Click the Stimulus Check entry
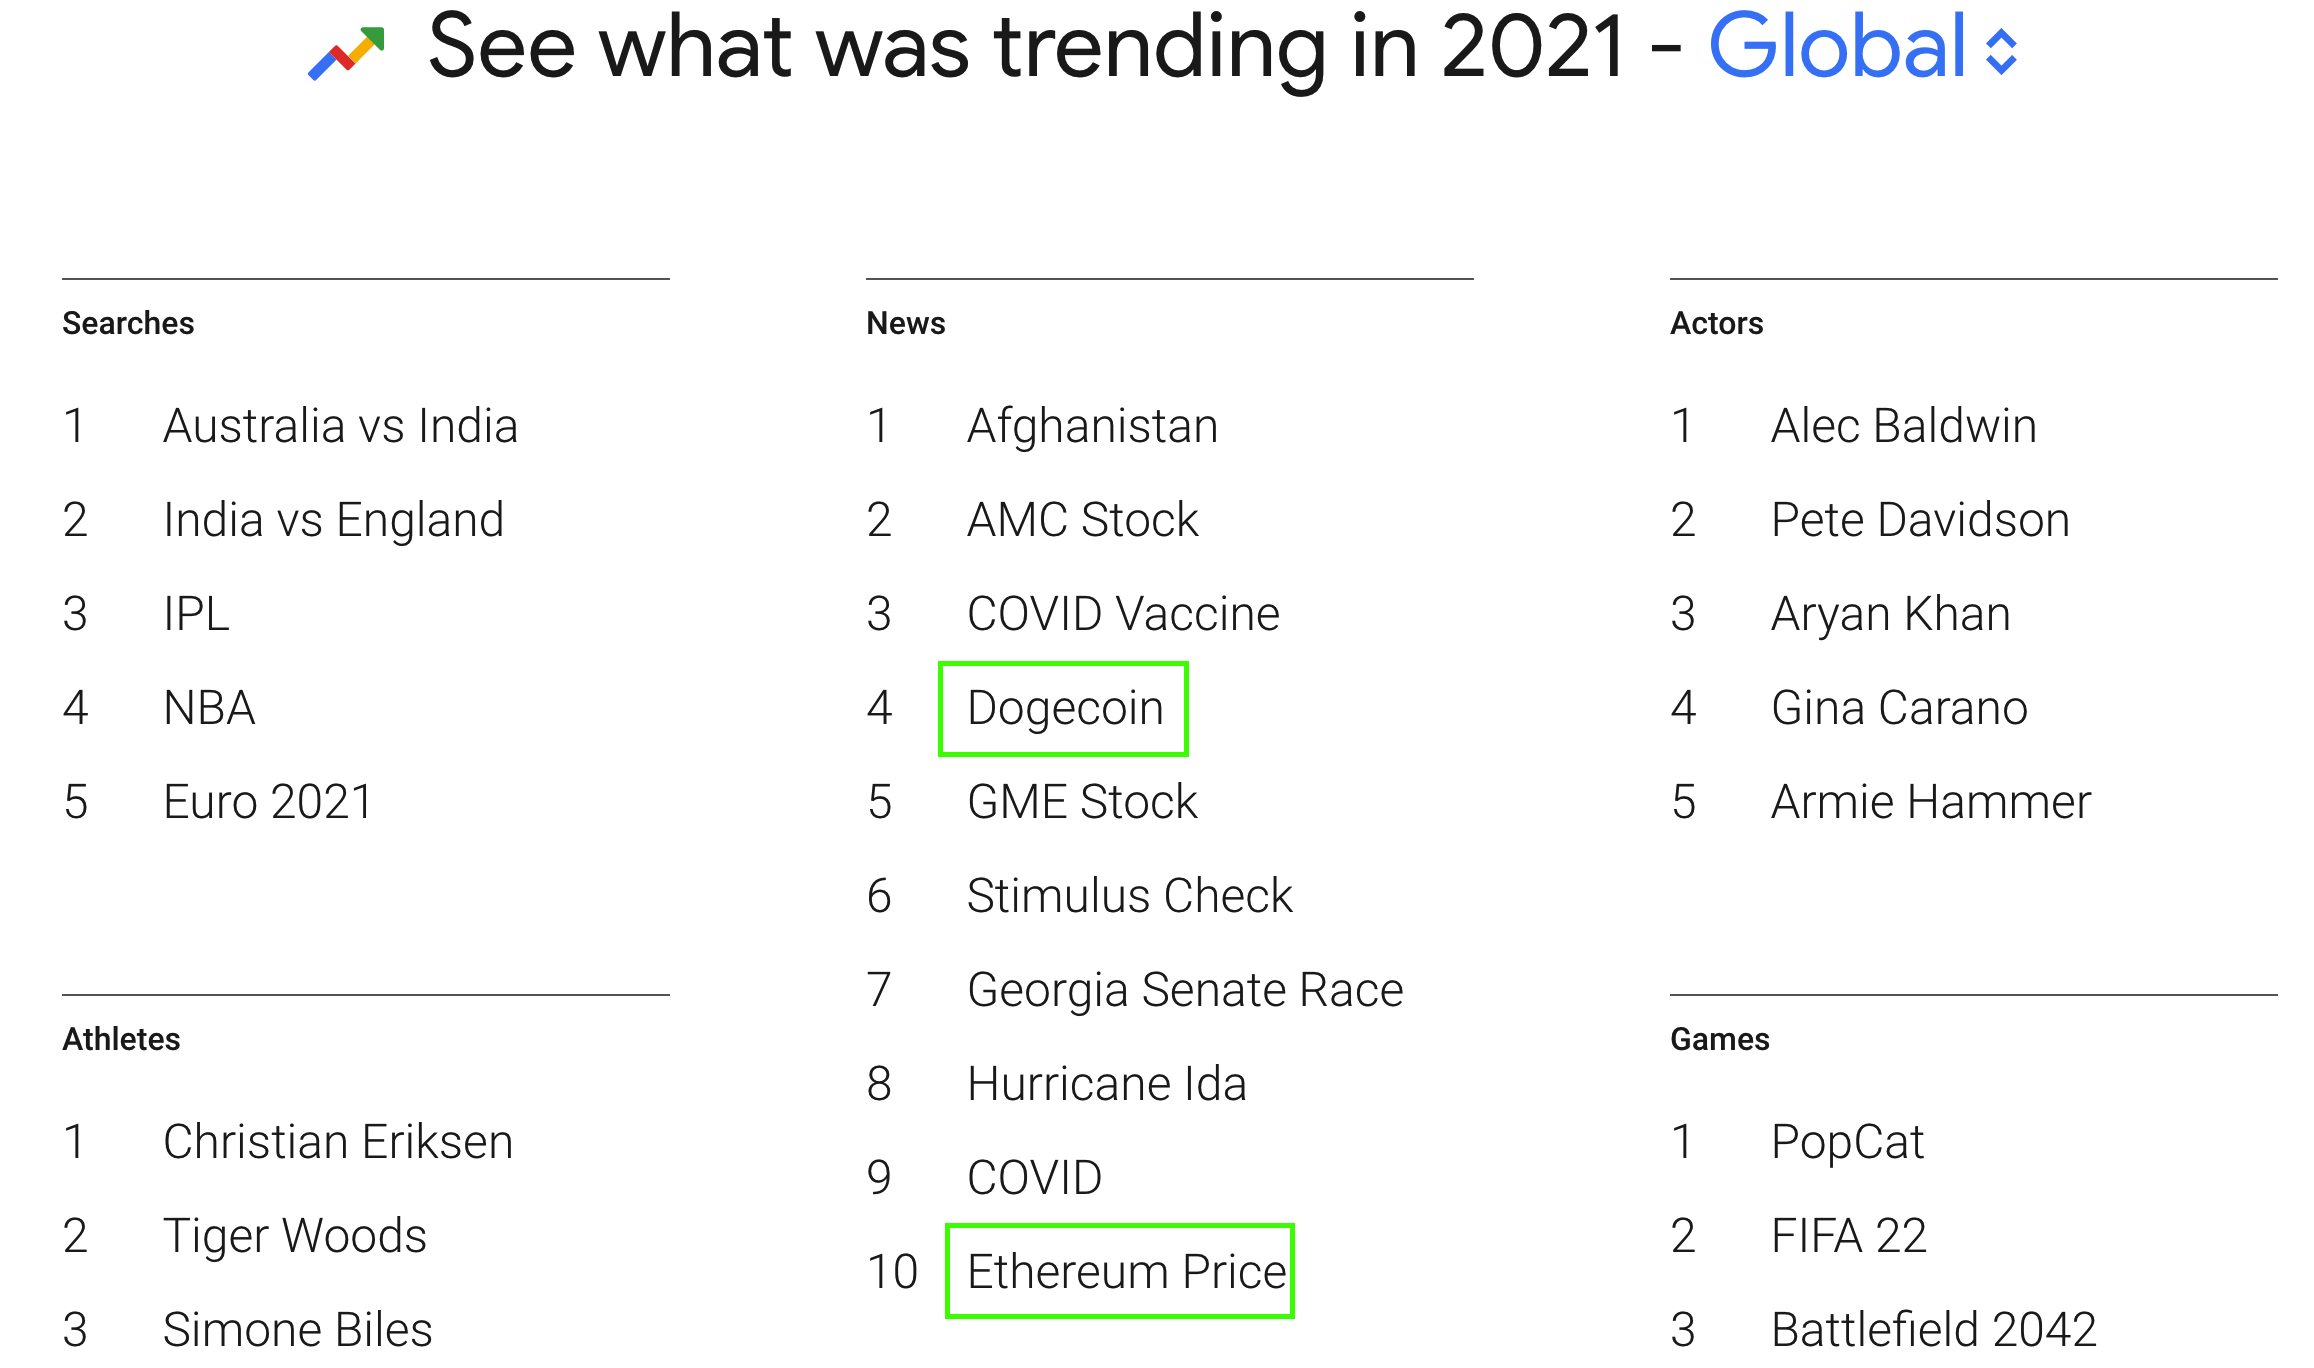Viewport: 2314px width, 1368px height. tap(1130, 896)
